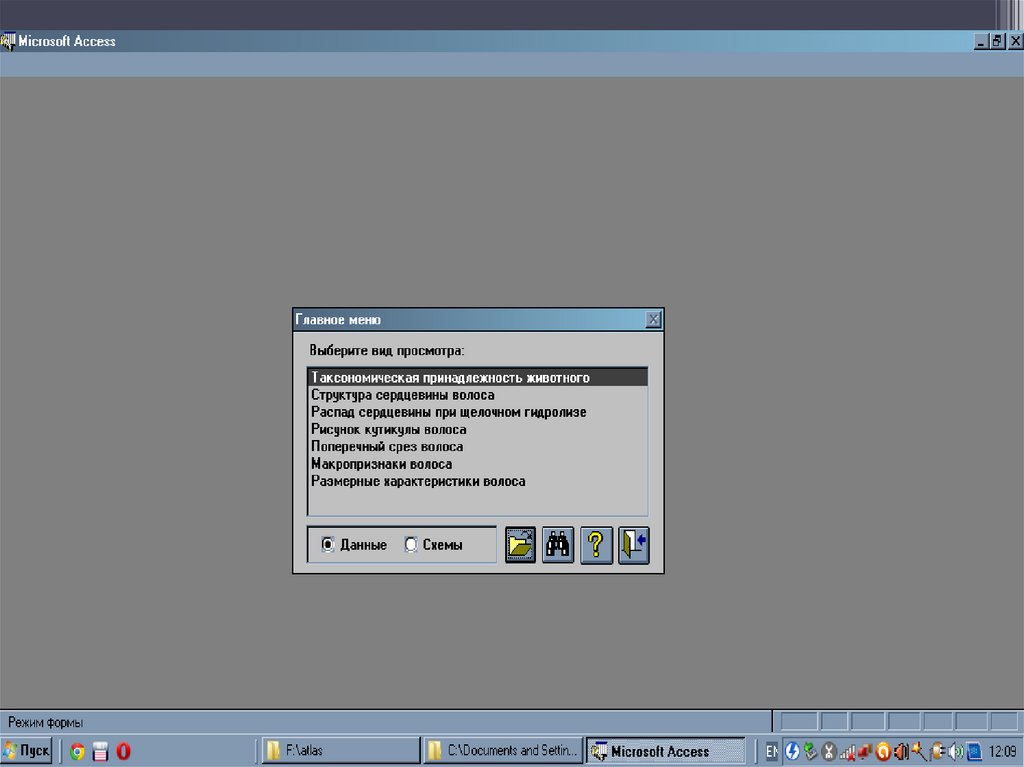Screen dimensions: 1024x767
Task: Click the orange circle tray icon
Action: tap(883, 751)
